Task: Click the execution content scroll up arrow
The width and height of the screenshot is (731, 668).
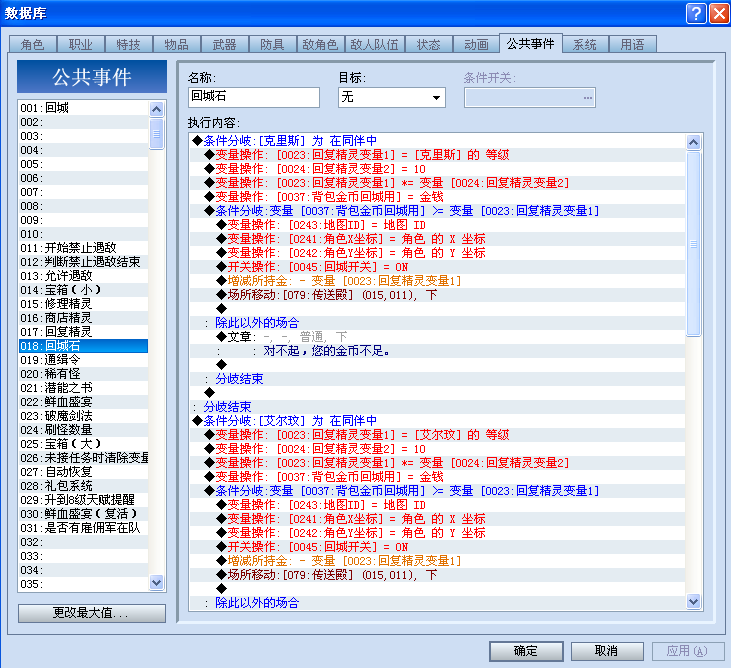Action: [x=693, y=142]
